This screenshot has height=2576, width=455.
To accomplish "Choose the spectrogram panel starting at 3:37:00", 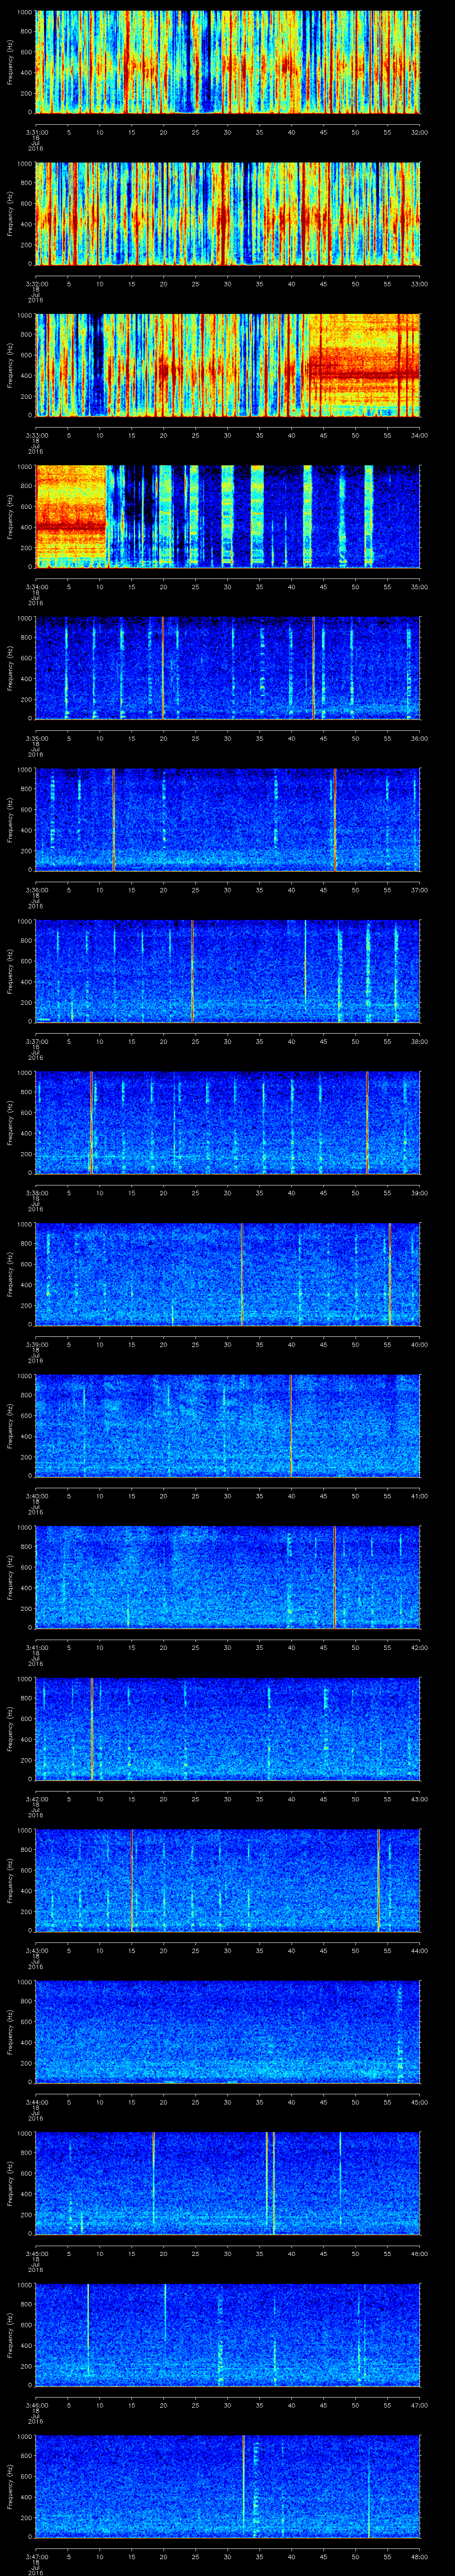I will tap(228, 971).
